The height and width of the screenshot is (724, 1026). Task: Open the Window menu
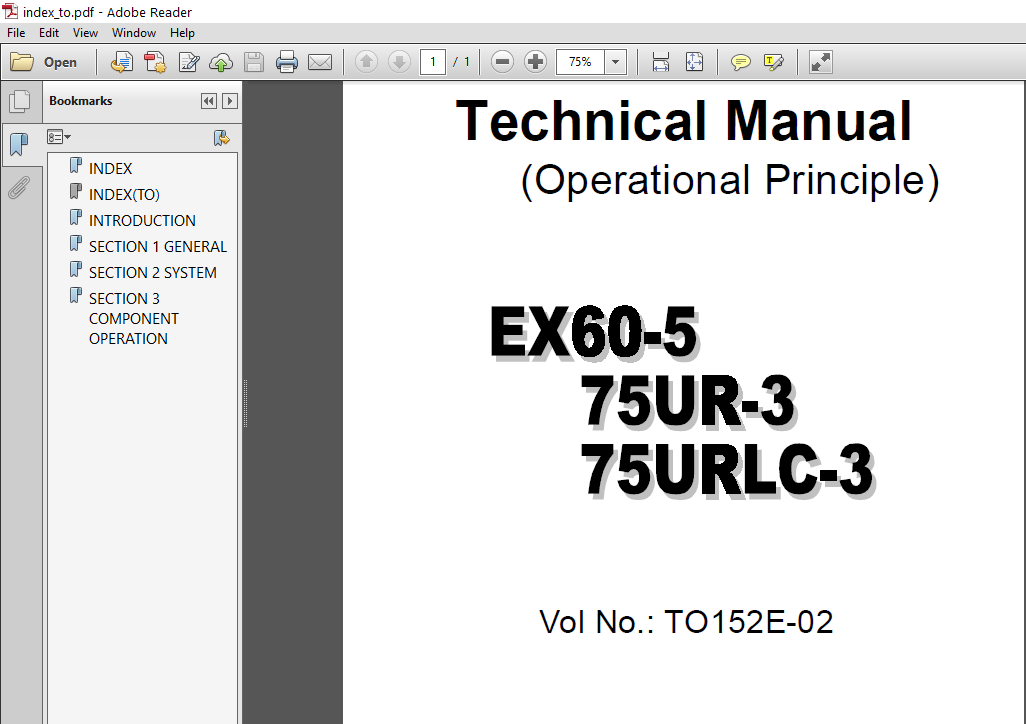[133, 33]
